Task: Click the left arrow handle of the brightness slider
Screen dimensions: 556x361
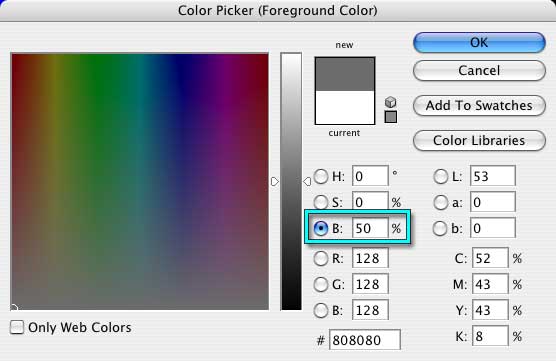Action: [275, 182]
